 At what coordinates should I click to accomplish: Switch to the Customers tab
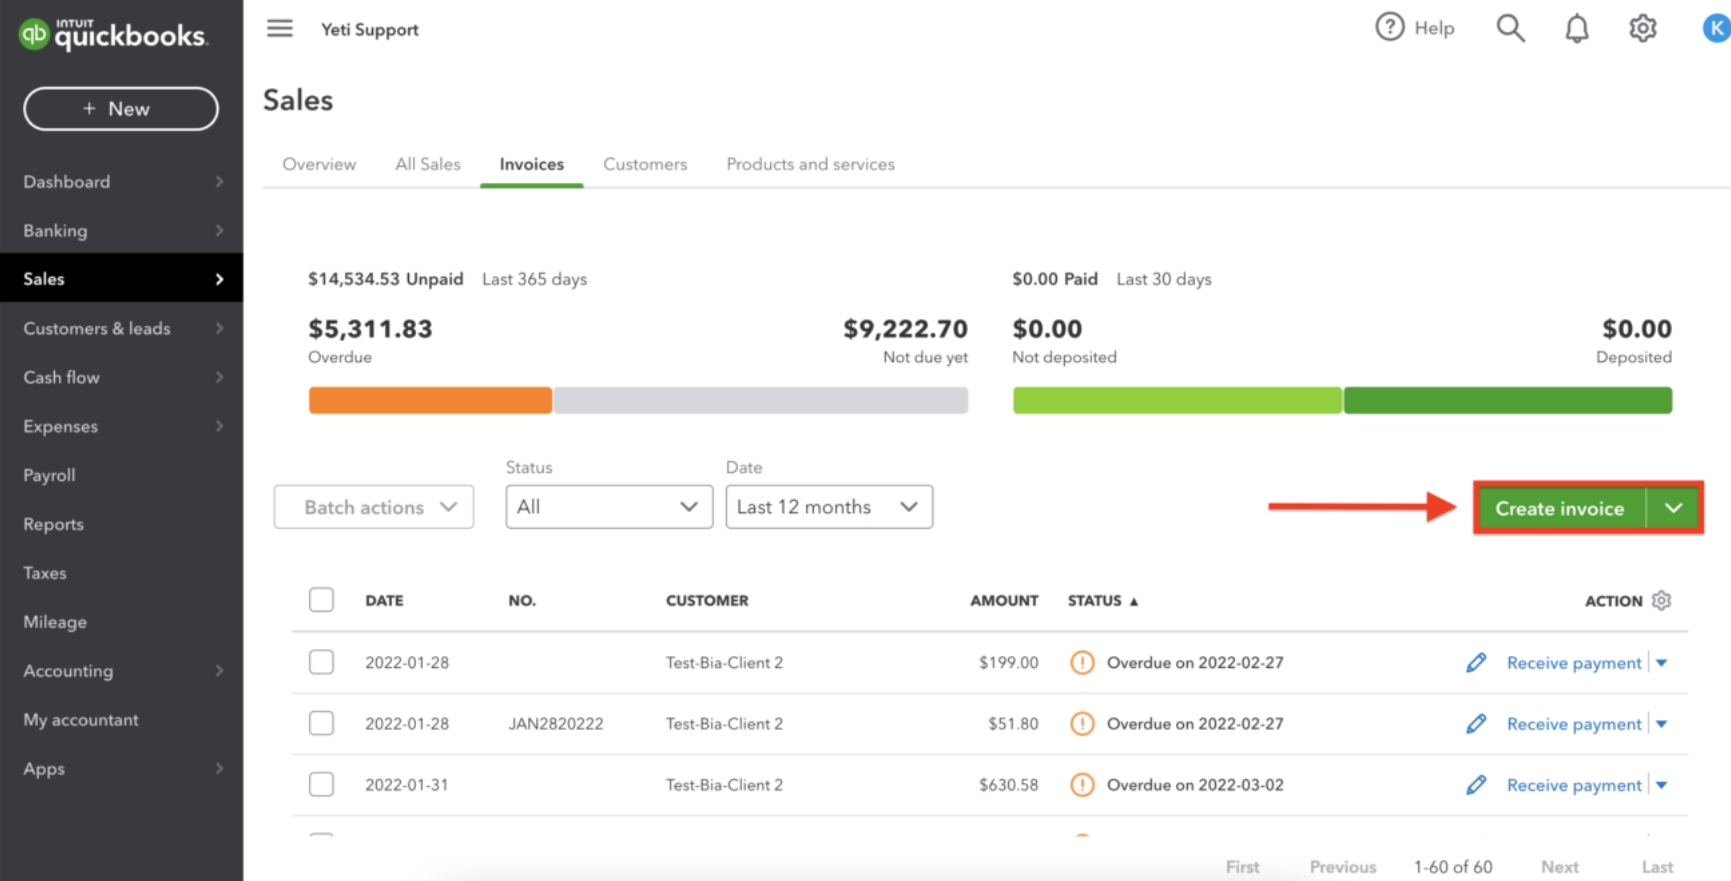point(645,164)
